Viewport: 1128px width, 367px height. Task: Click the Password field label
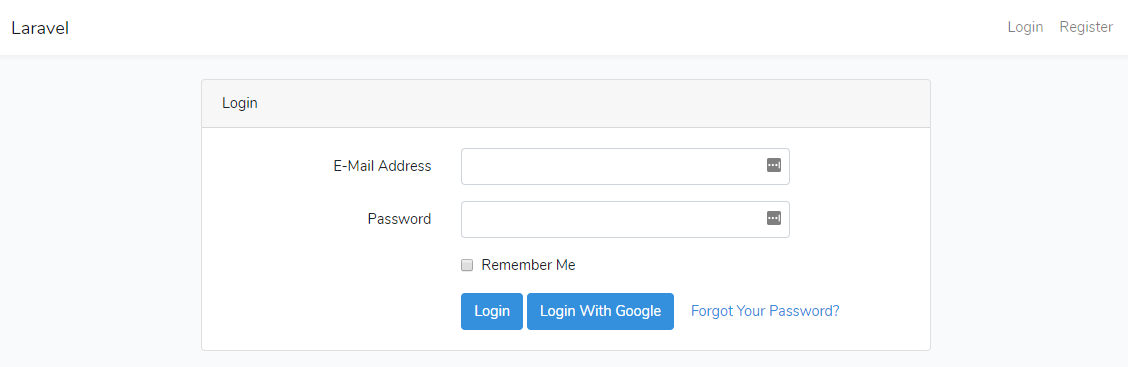click(399, 219)
